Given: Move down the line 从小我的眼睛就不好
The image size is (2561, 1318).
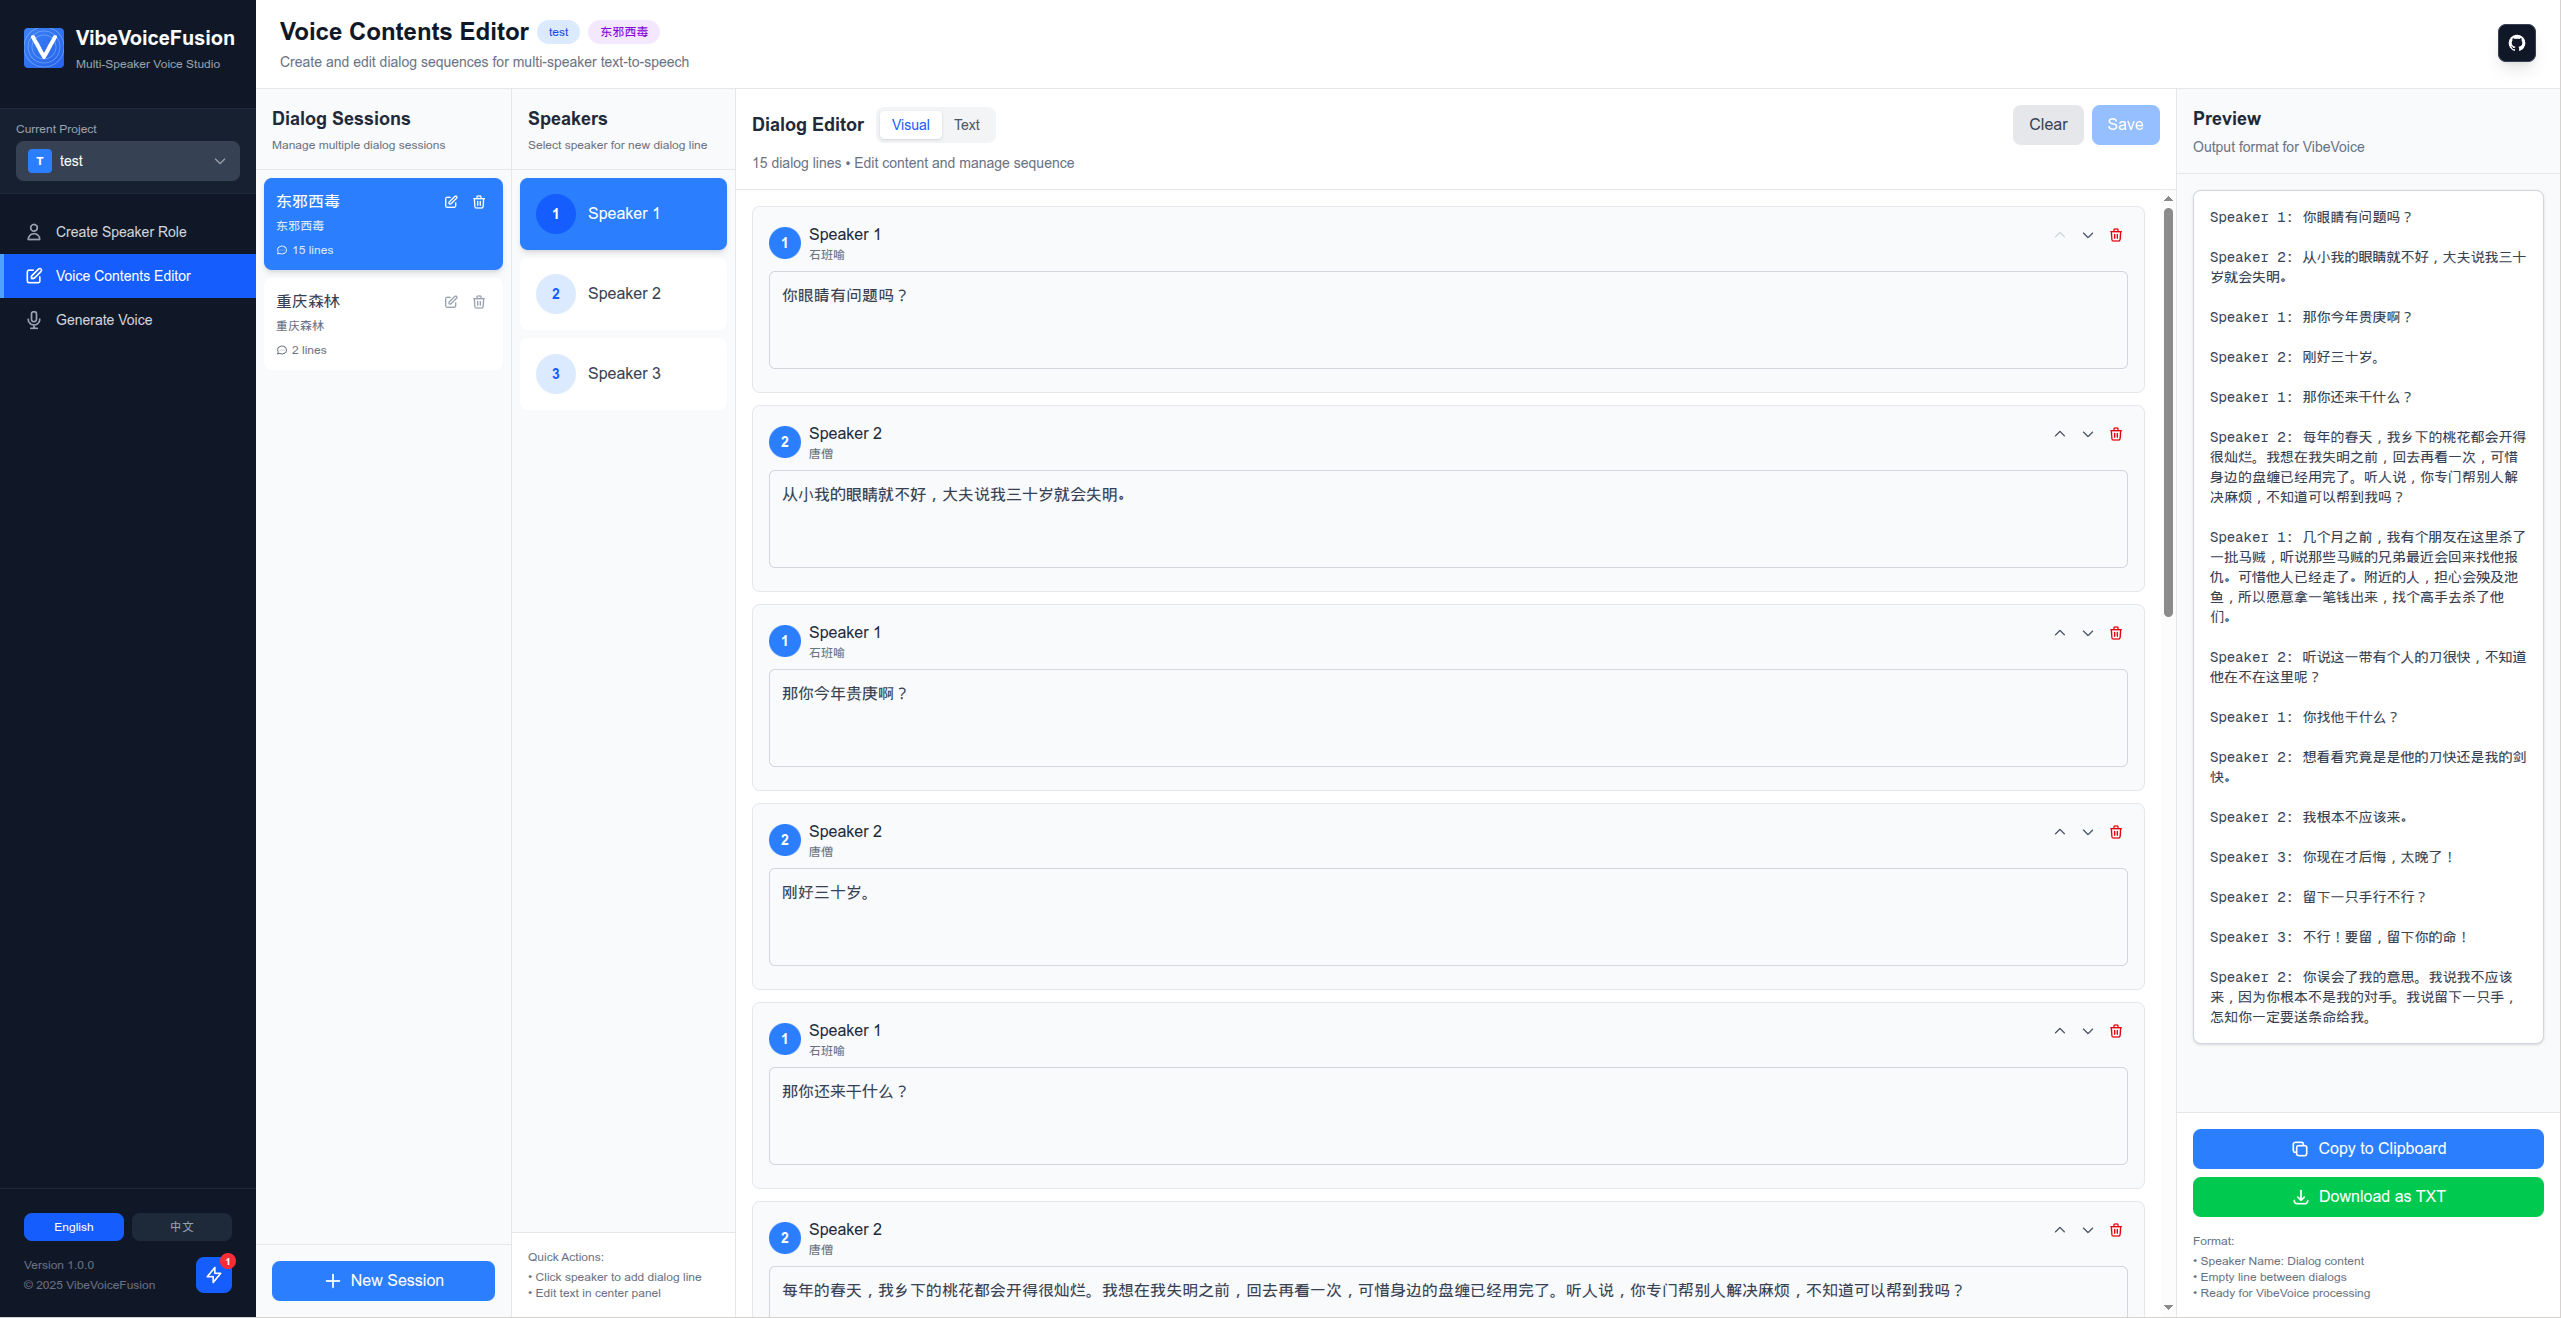Looking at the screenshot, I should click(2088, 434).
